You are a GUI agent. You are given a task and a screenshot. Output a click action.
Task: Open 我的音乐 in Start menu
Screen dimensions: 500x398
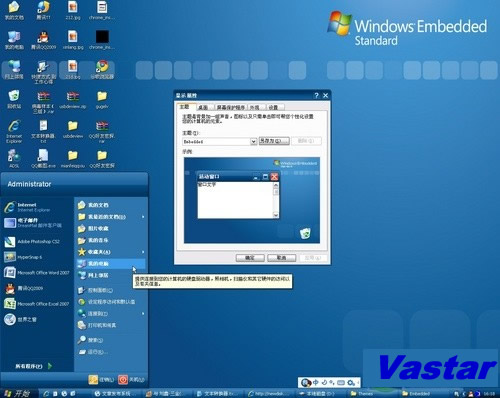(x=111, y=240)
